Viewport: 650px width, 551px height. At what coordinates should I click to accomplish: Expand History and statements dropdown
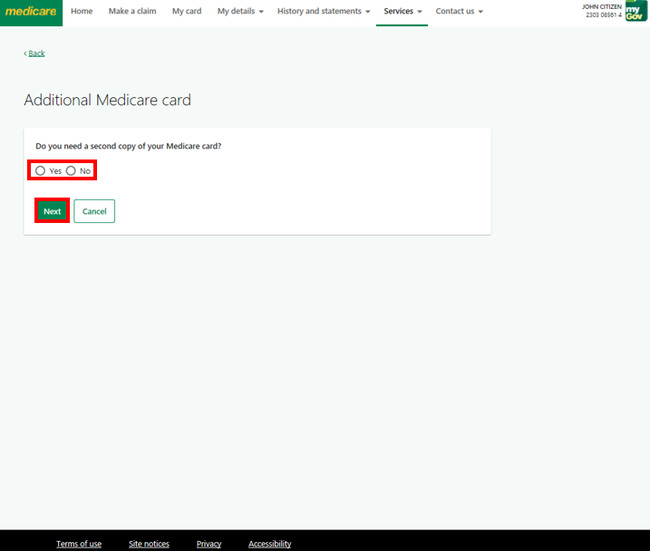(323, 11)
